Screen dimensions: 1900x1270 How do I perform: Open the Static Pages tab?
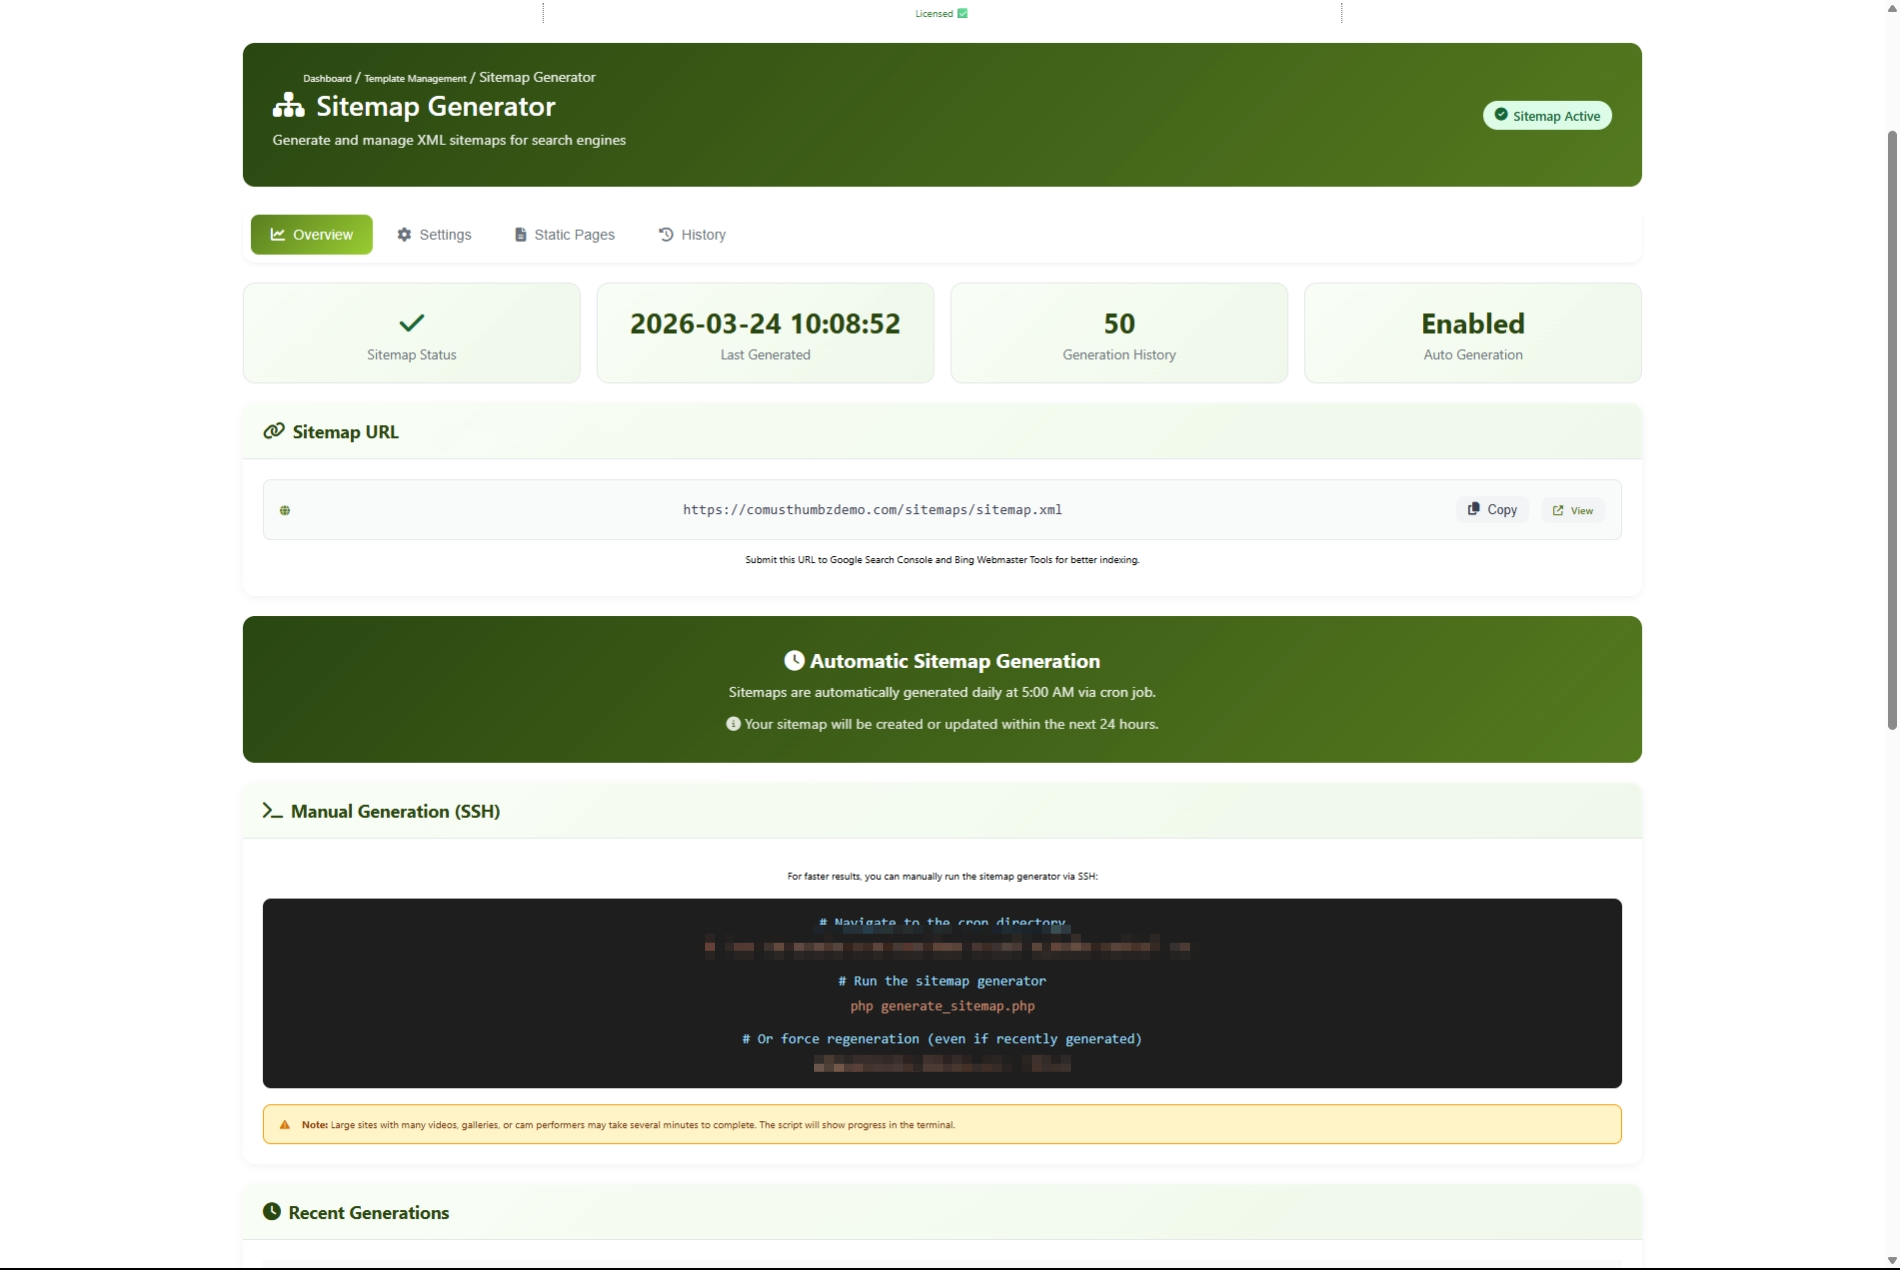pyautogui.click(x=565, y=235)
